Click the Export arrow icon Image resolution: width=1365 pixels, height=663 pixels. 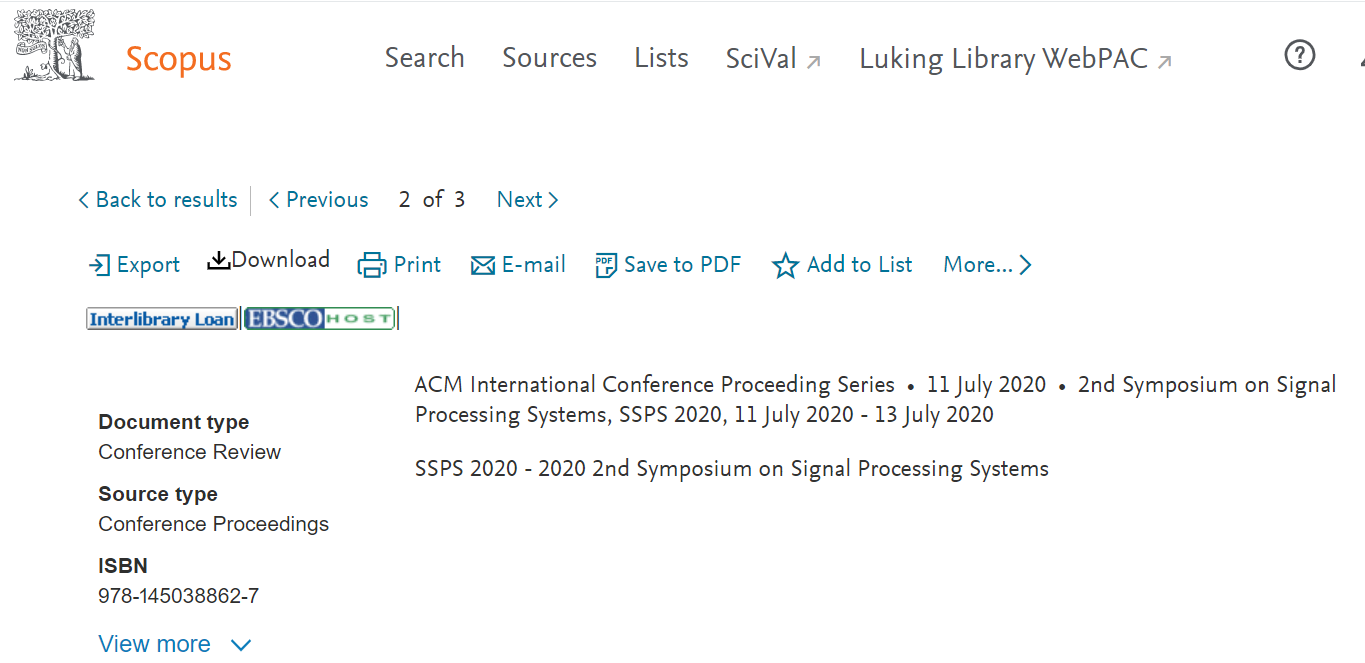tap(99, 265)
